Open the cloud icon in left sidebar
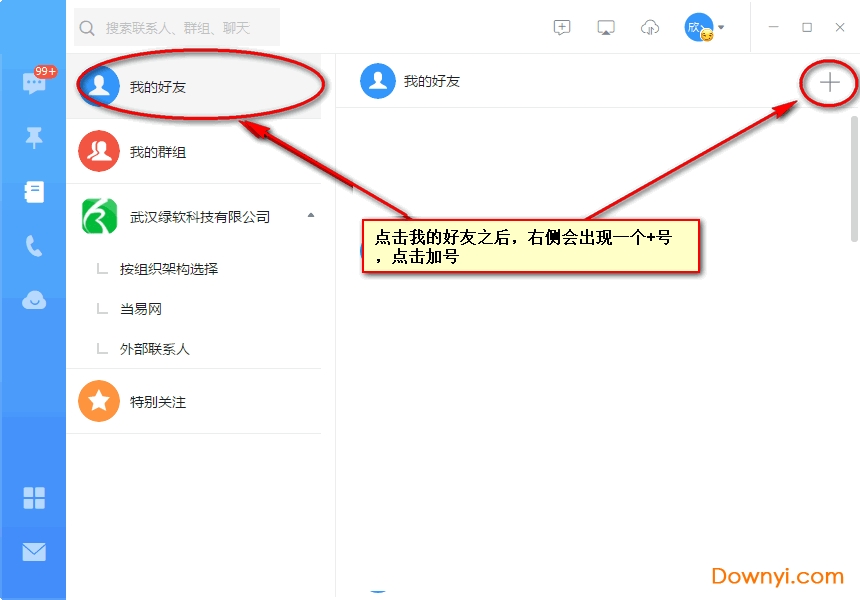This screenshot has height=600, width=860. point(34,300)
